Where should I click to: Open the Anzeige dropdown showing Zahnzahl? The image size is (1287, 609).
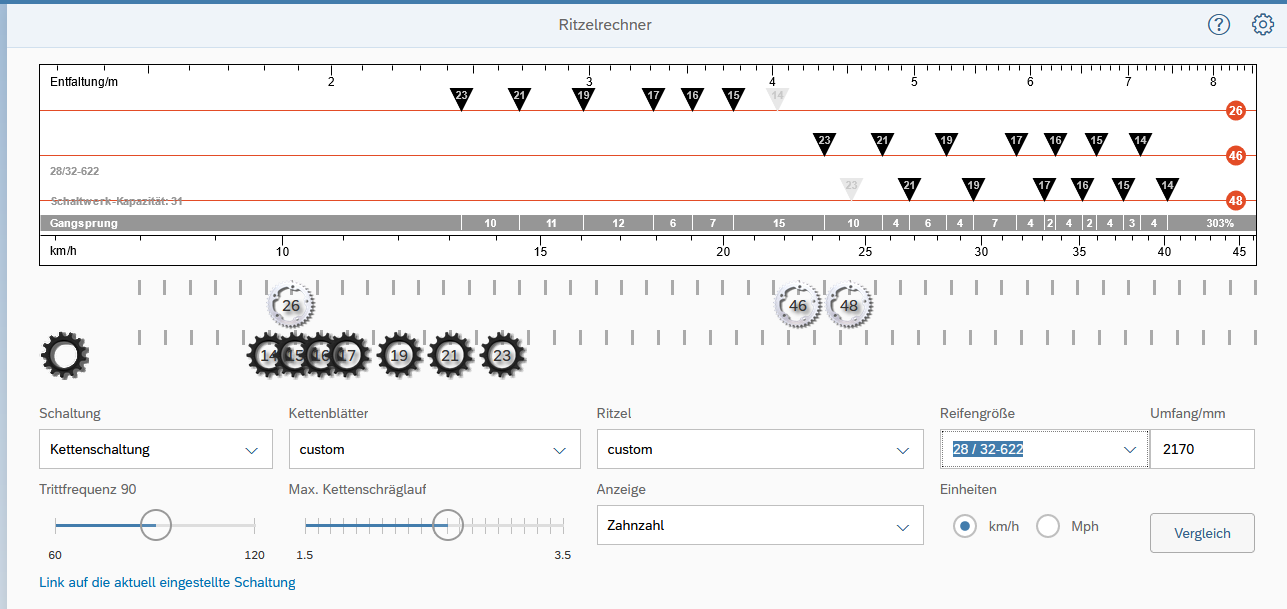pyautogui.click(x=759, y=525)
